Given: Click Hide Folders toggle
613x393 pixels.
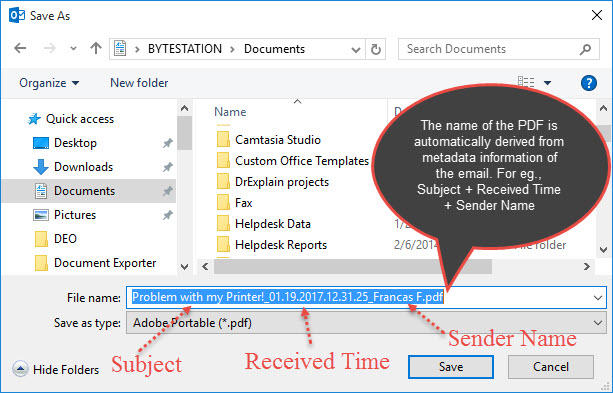Looking at the screenshot, I should click(x=56, y=369).
